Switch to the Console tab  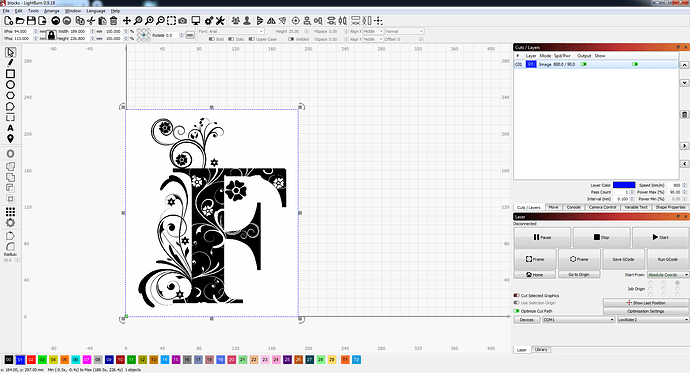tap(573, 207)
